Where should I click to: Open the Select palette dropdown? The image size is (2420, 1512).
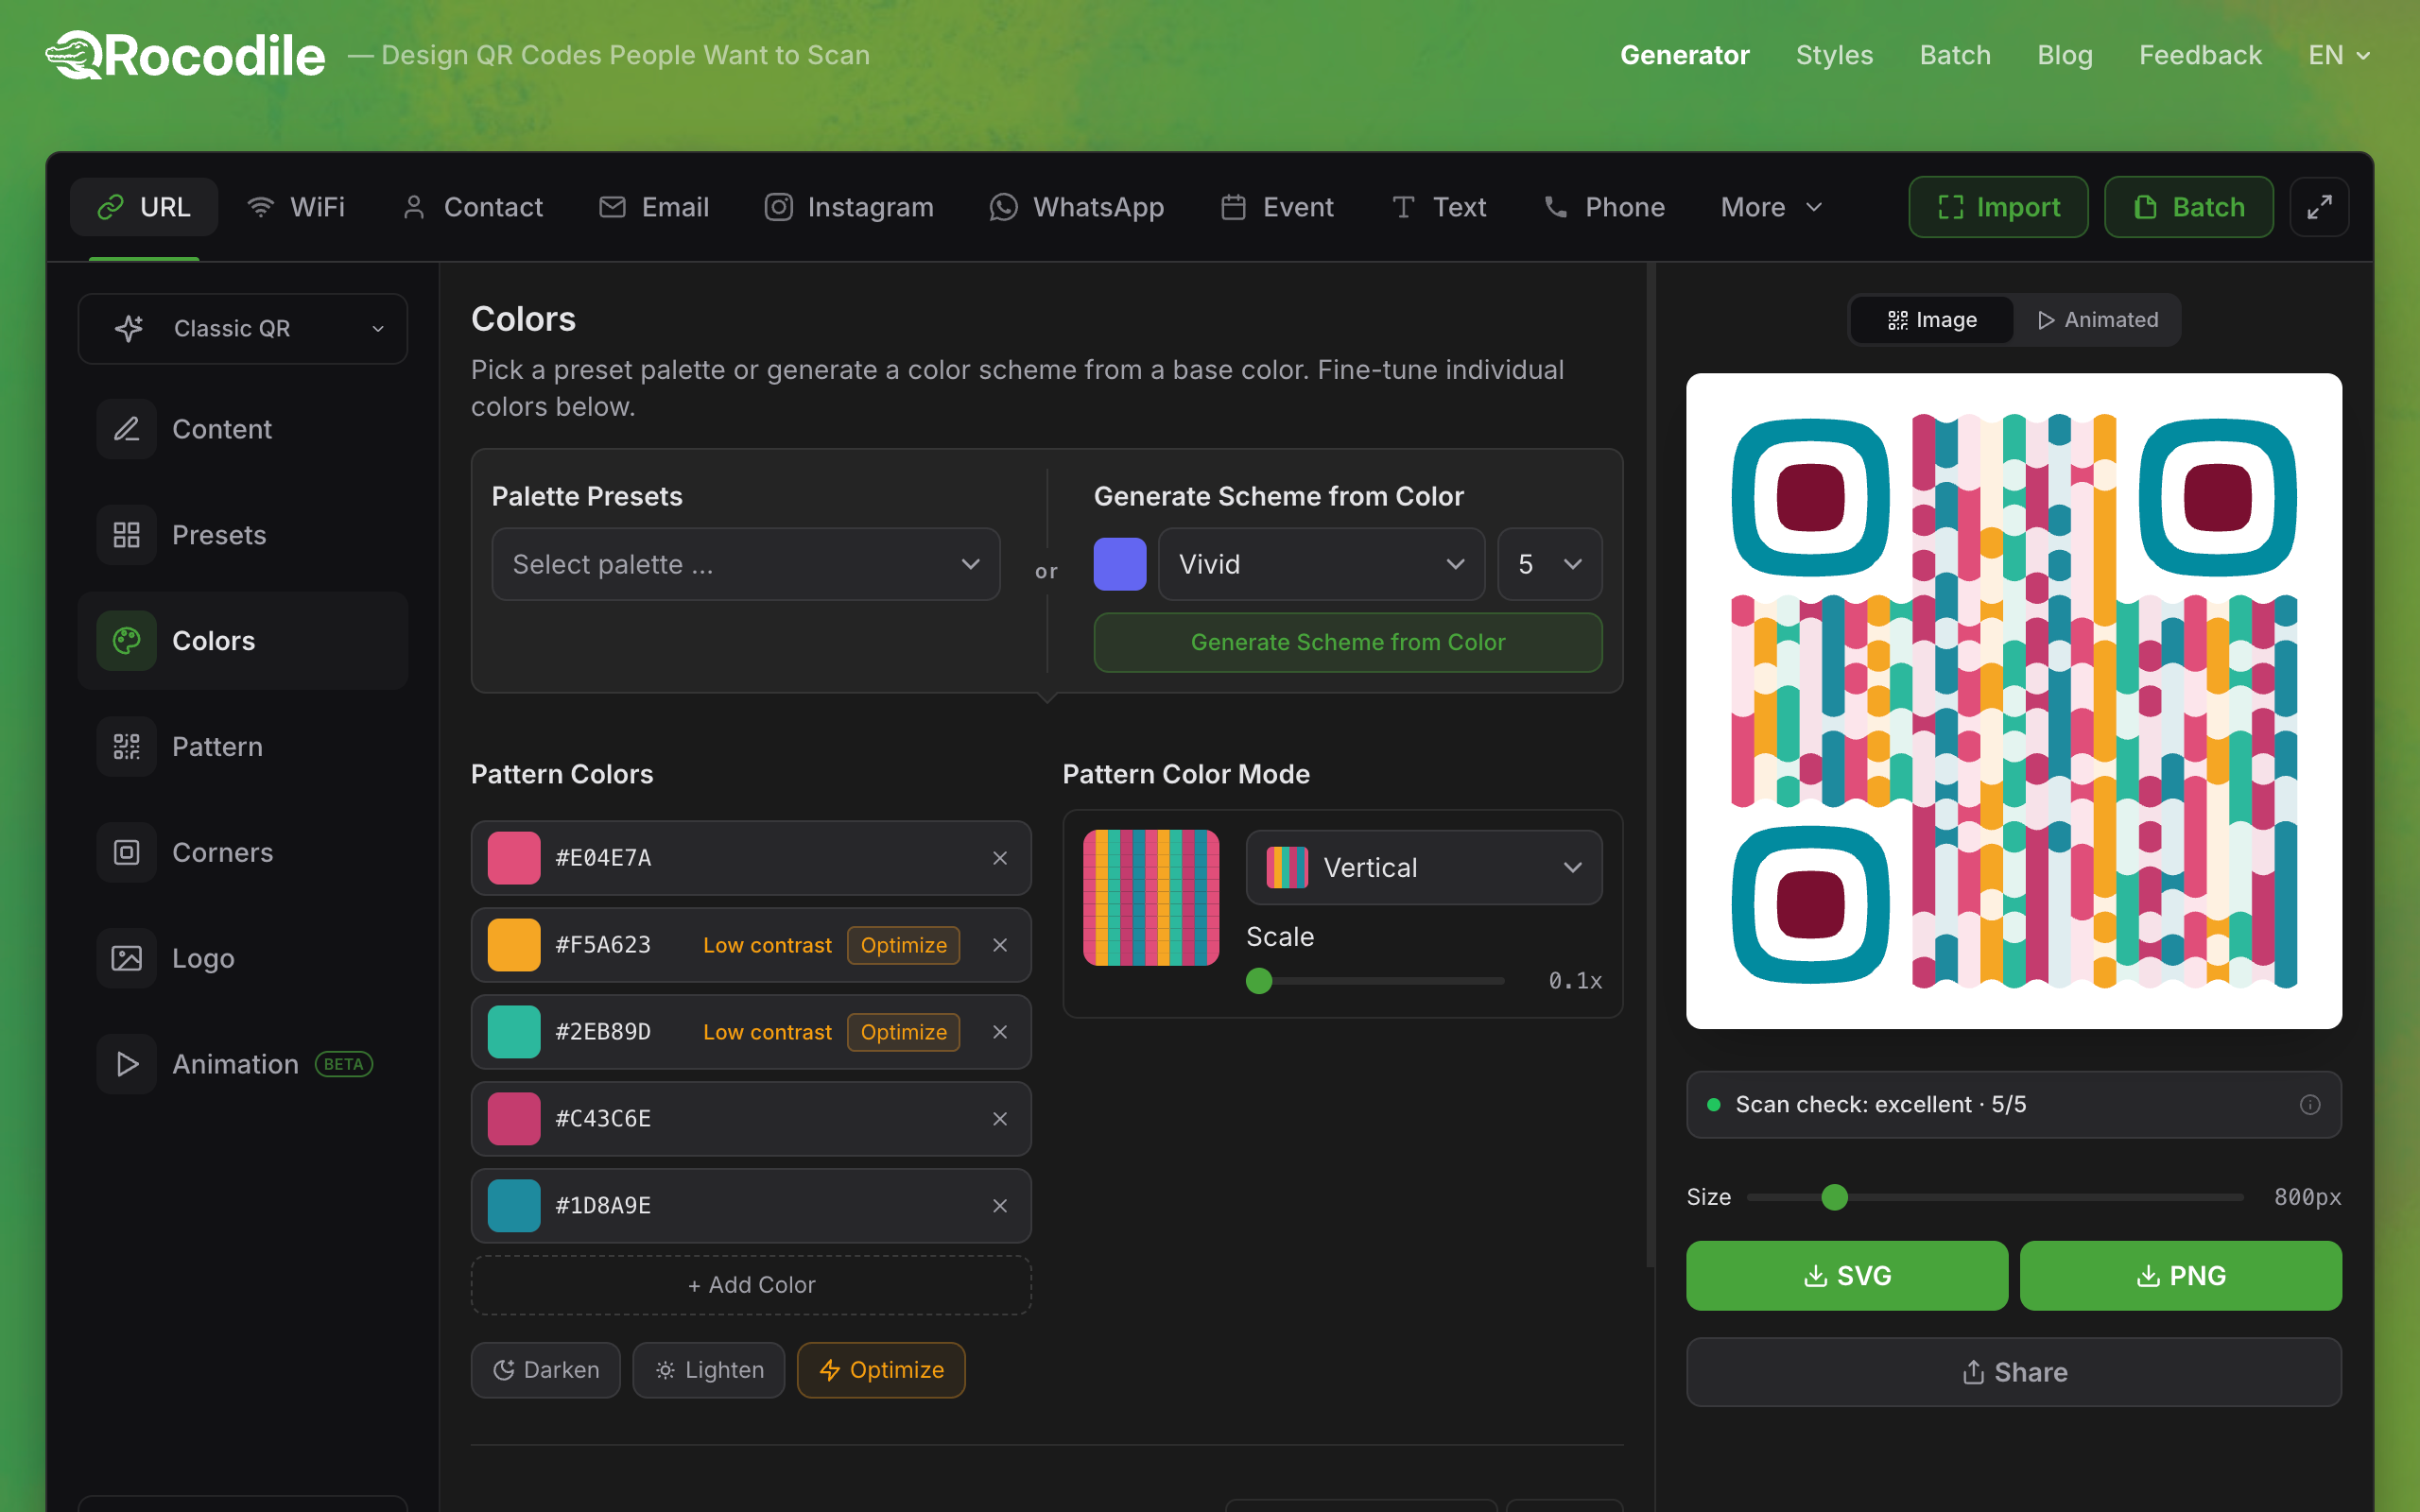pyautogui.click(x=746, y=564)
